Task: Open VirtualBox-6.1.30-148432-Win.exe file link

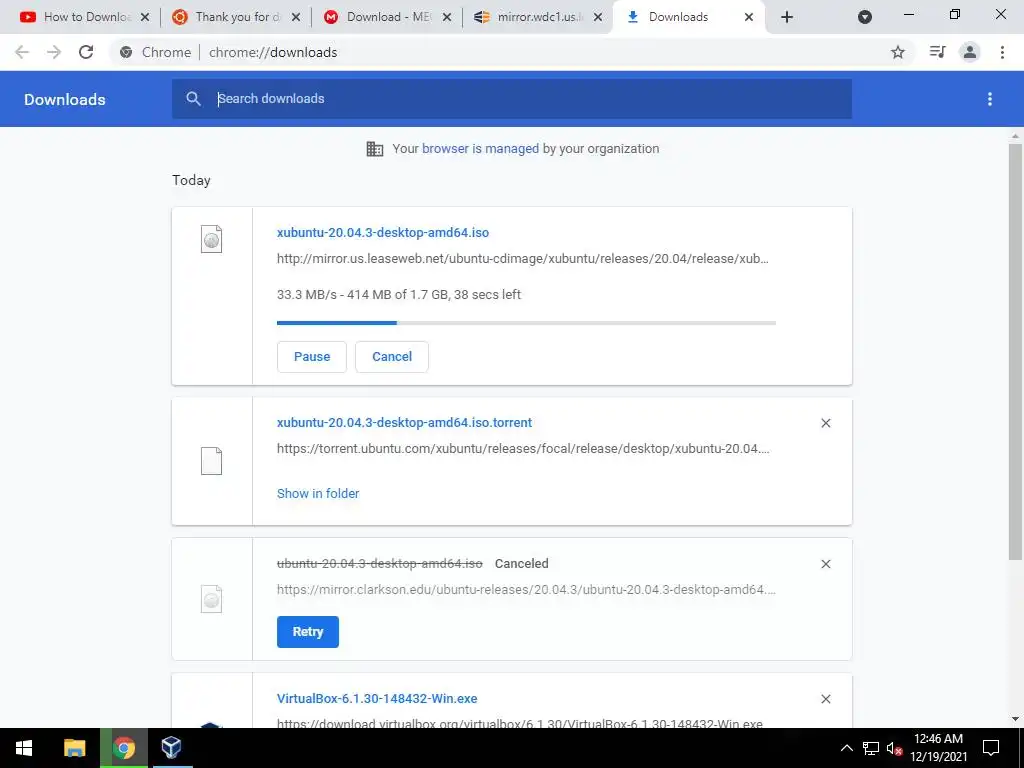Action: click(x=377, y=699)
